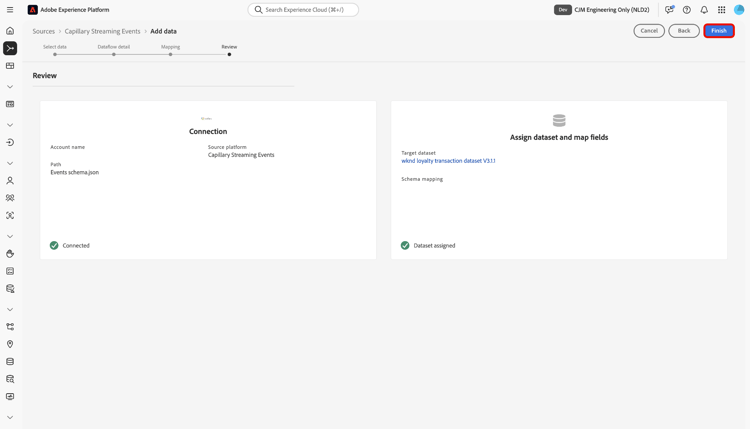This screenshot has height=429, width=750.
Task: Open the feedback chat icon
Action: click(x=669, y=10)
